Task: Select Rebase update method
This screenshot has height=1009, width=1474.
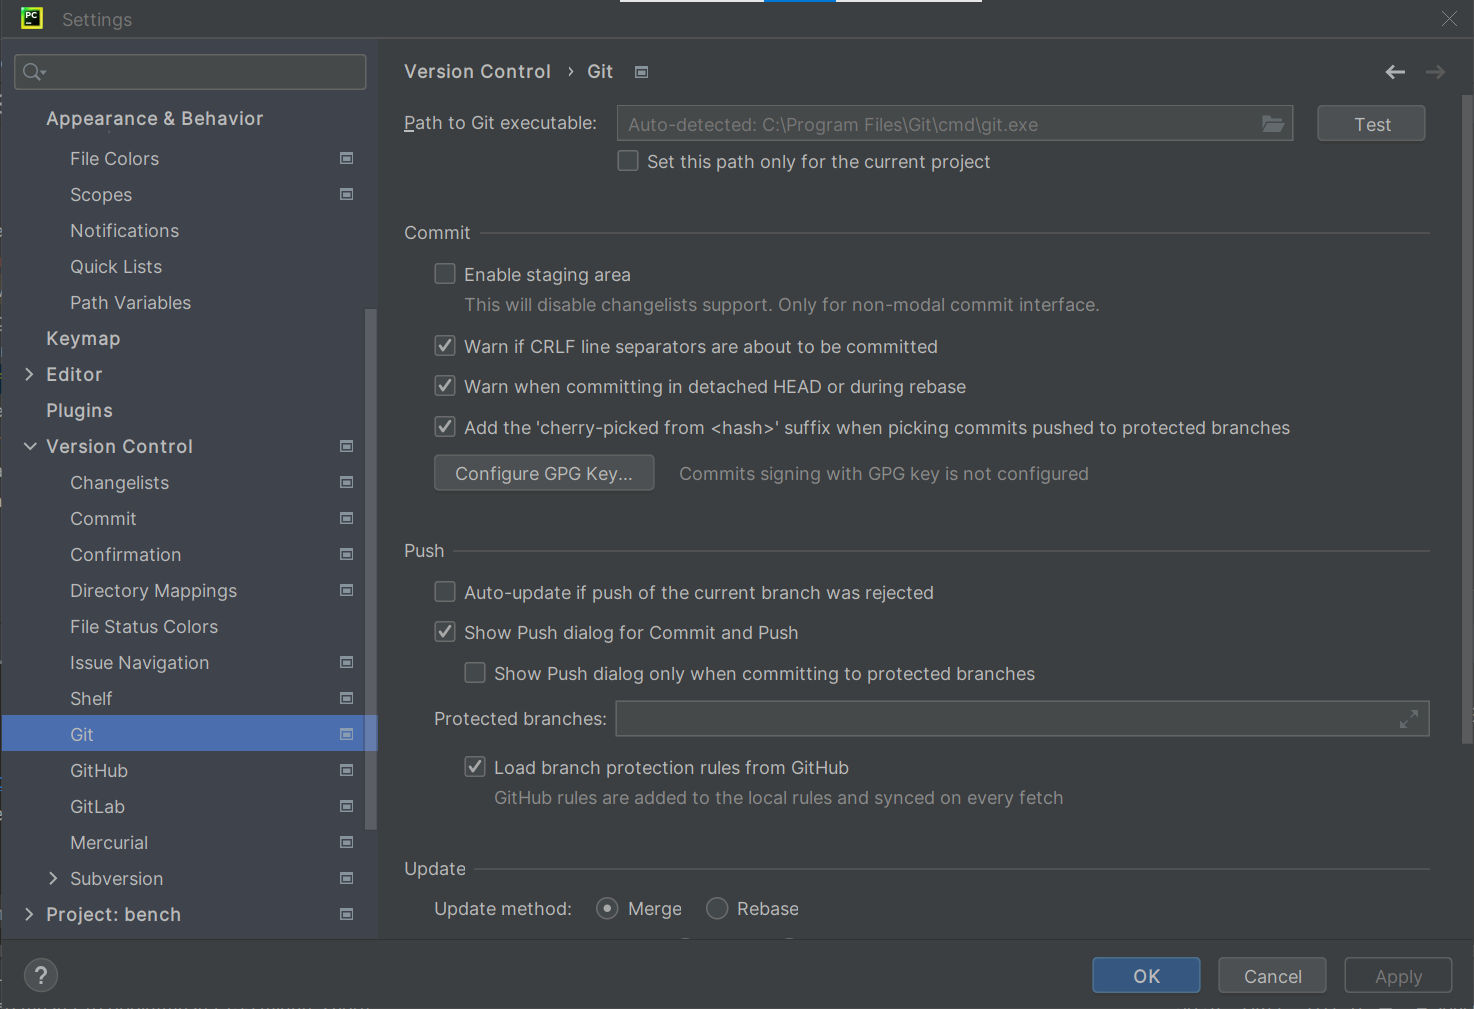Action: coord(717,908)
